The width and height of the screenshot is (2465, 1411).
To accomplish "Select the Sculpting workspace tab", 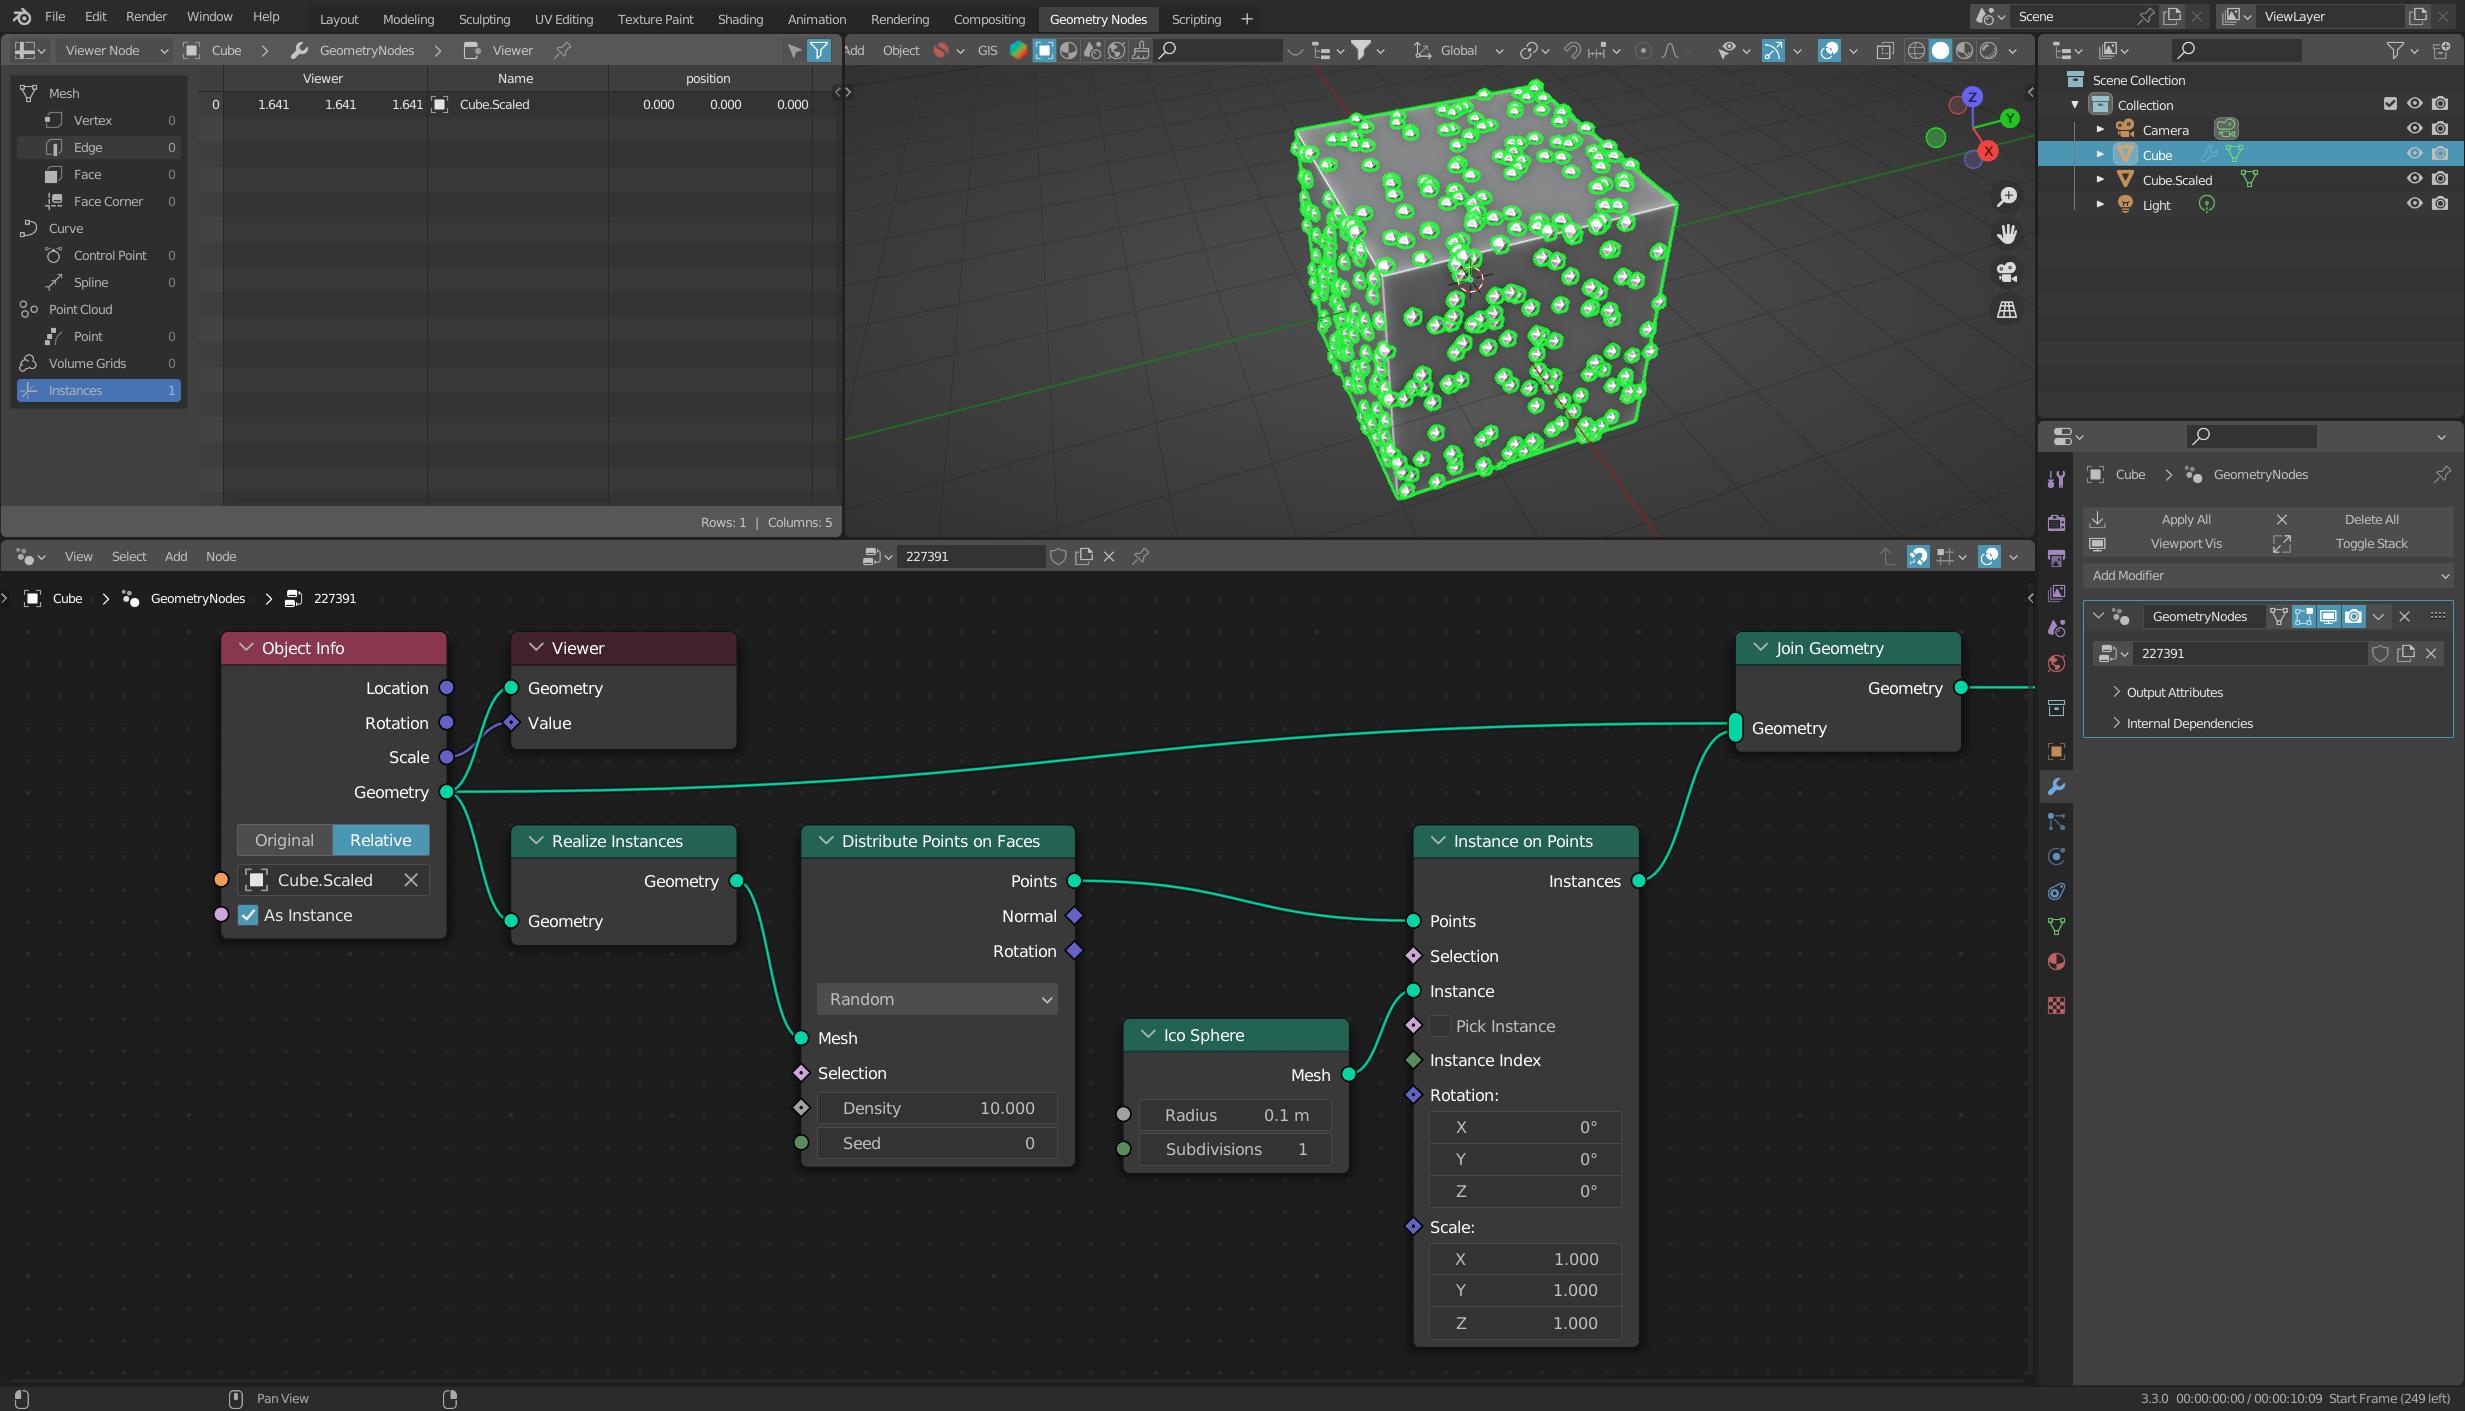I will pyautogui.click(x=483, y=19).
